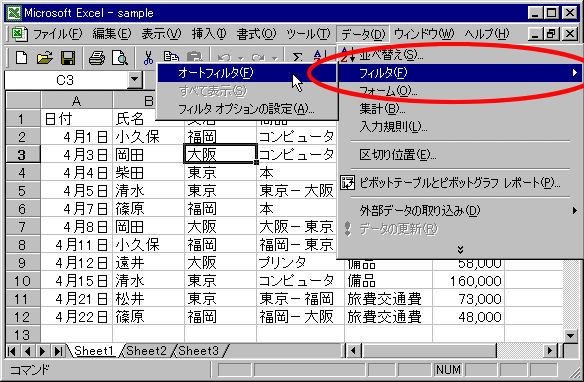584x382 pixels.
Task: Click horizontal scrollbar left arrow
Action: click(x=353, y=351)
